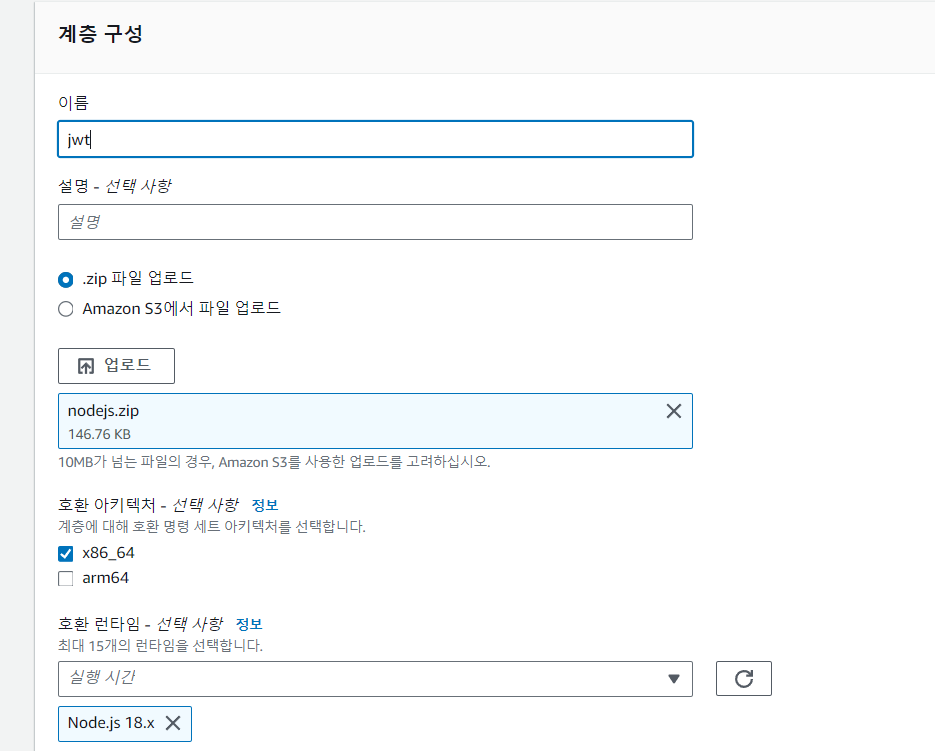
Task: Expand the 실행 시간 runtime combo box
Action: [375, 679]
